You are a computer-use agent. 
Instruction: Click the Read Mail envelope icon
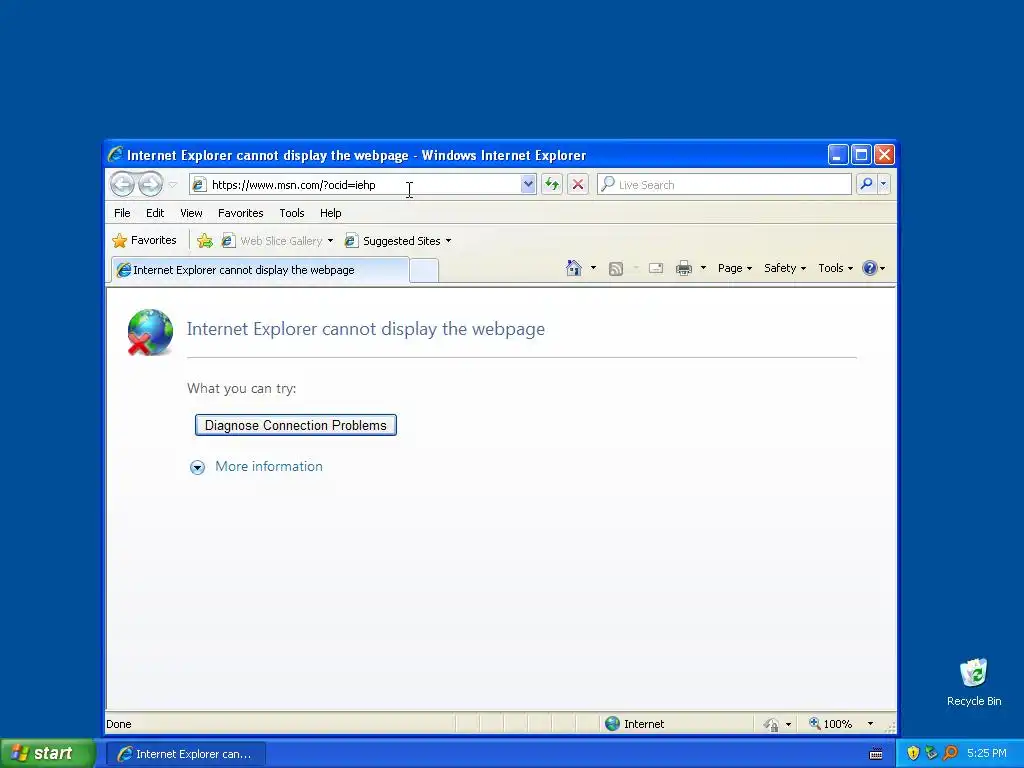point(656,268)
